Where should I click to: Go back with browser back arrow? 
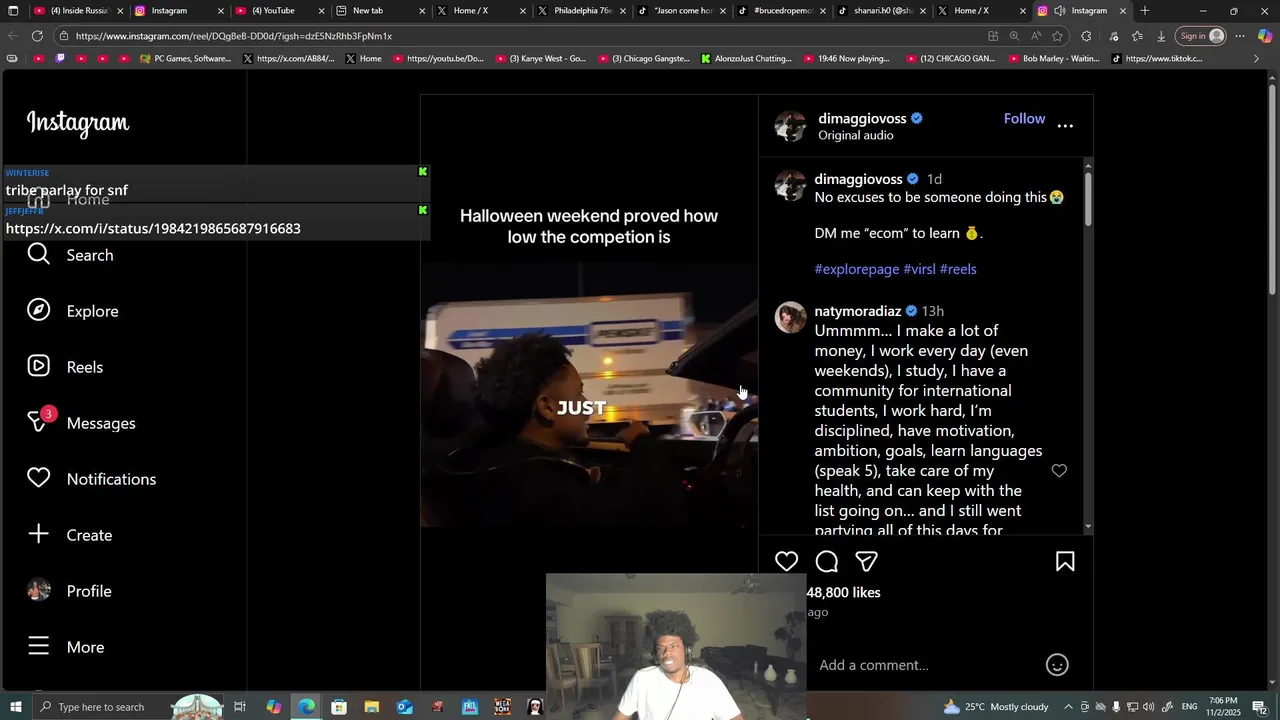tap(13, 36)
